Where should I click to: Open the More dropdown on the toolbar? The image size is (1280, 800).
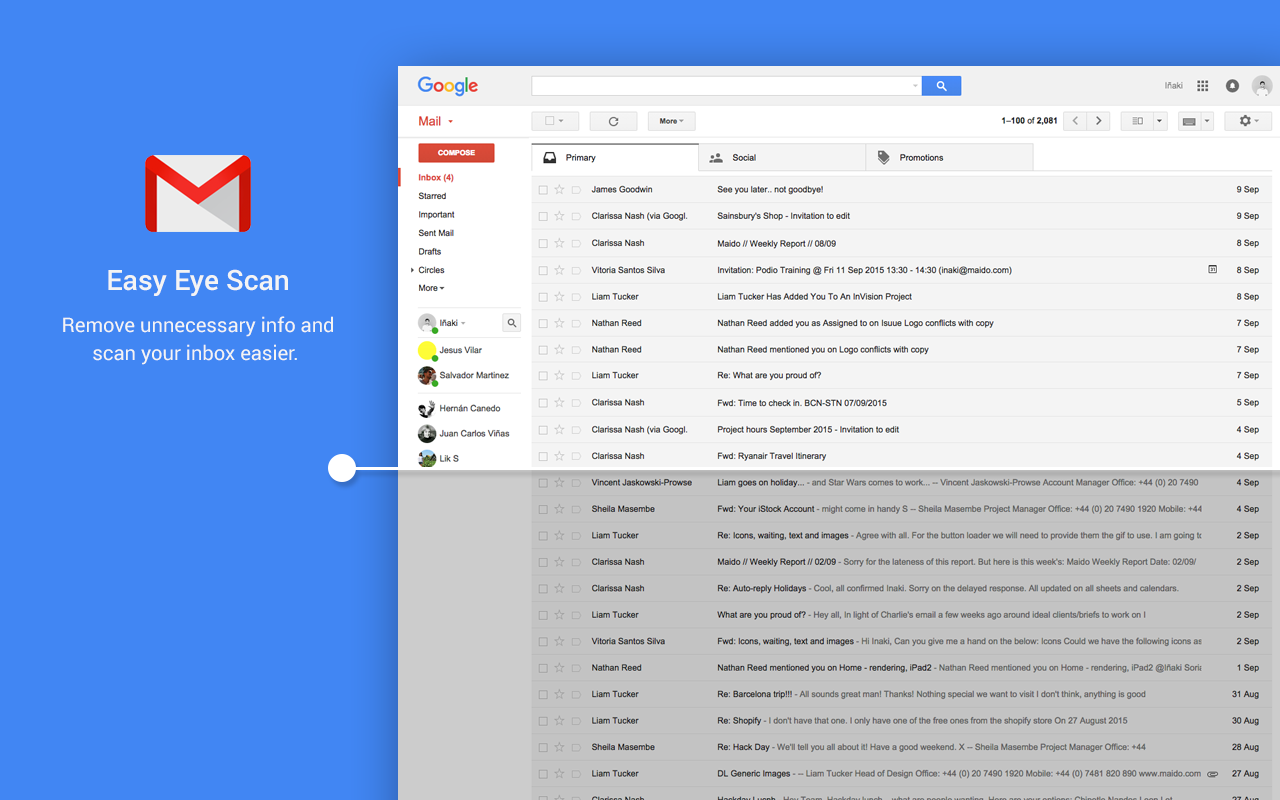click(671, 120)
